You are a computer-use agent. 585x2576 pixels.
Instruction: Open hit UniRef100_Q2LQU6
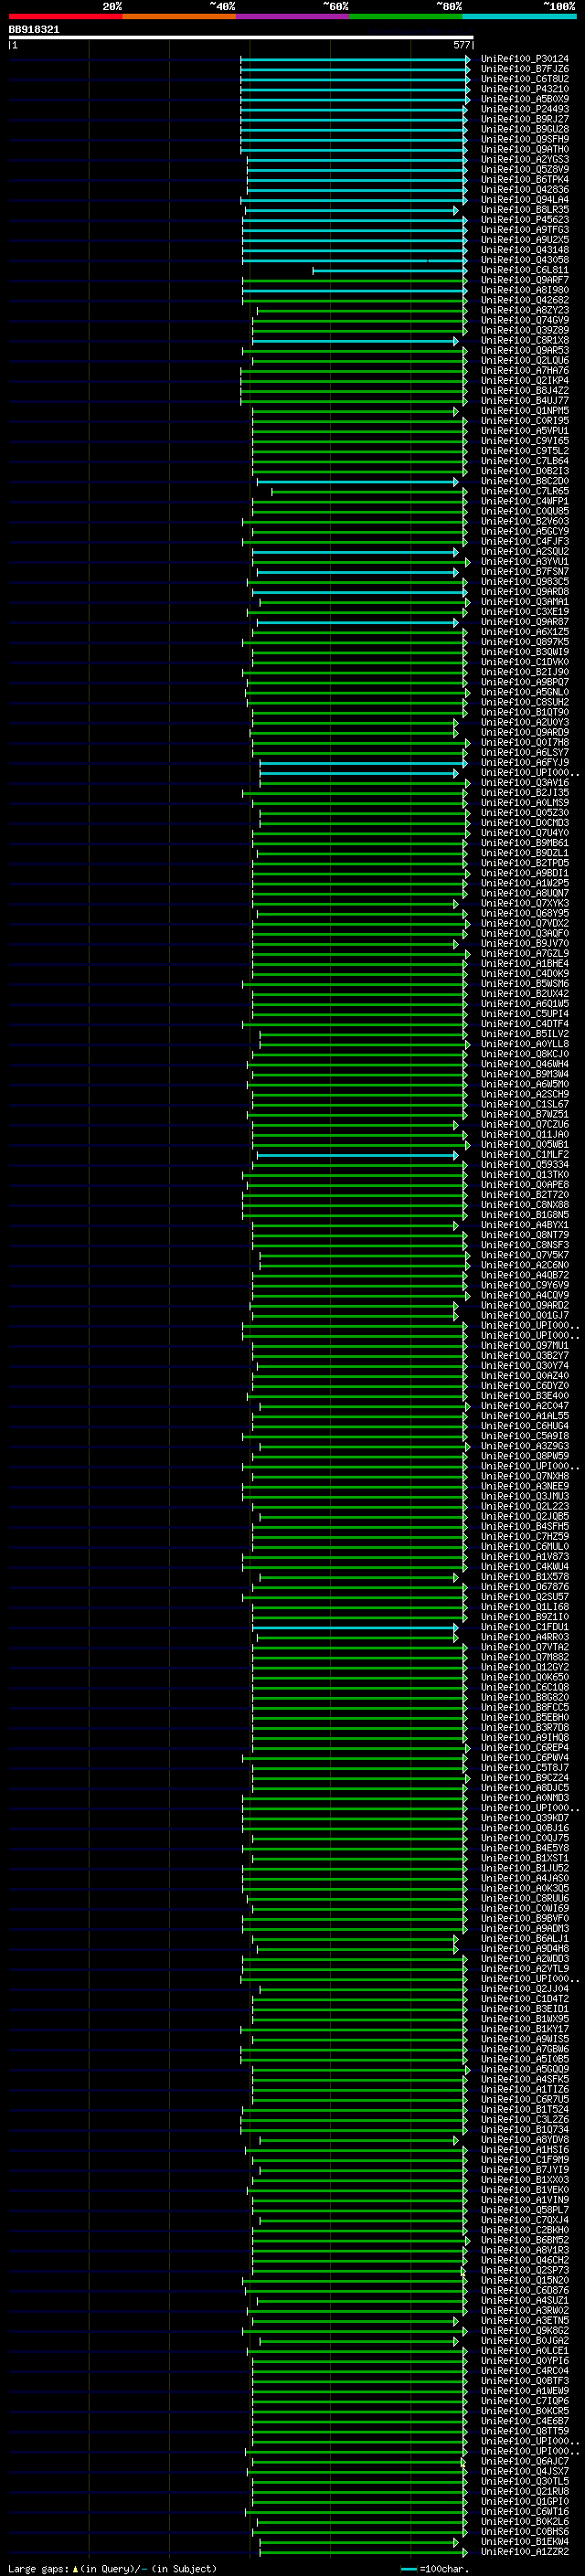(x=525, y=361)
